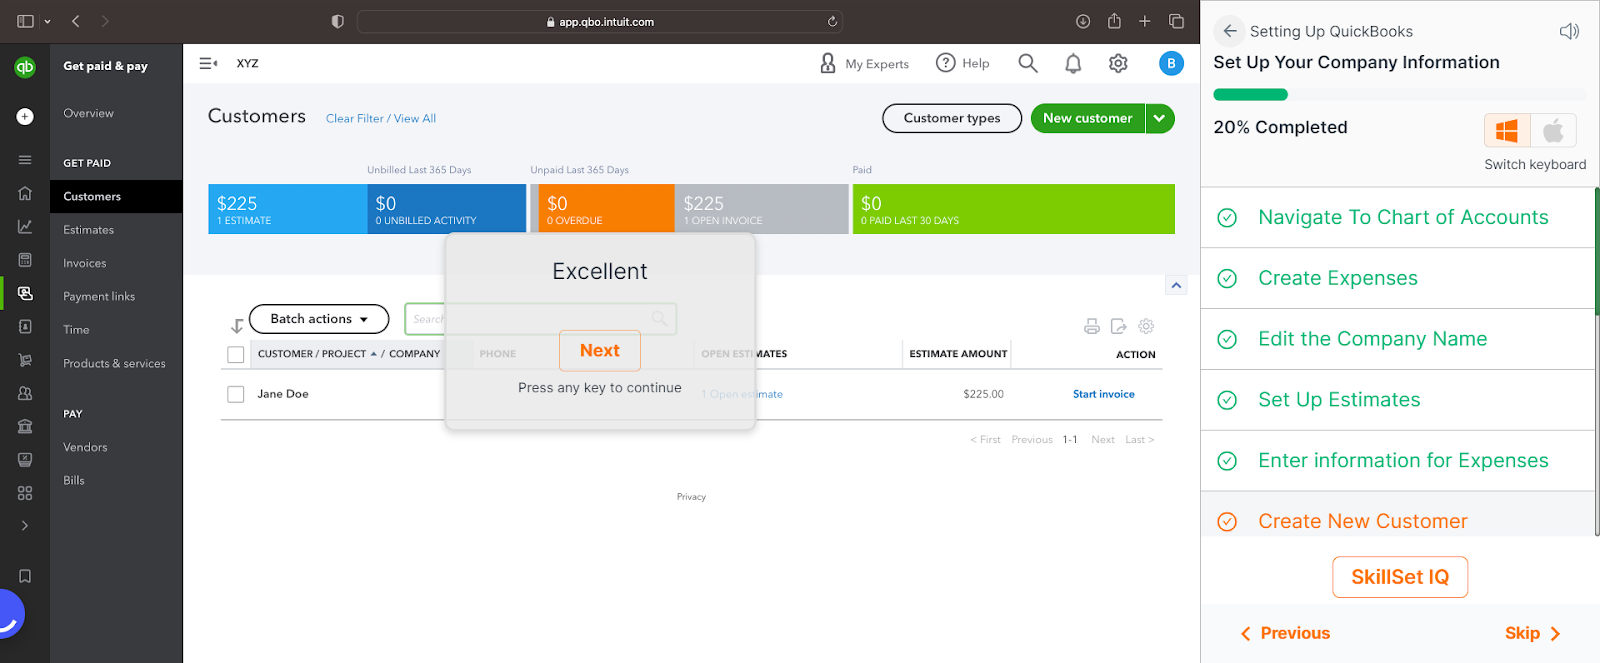Open the Help menu
The height and width of the screenshot is (663, 1600).
tap(962, 63)
